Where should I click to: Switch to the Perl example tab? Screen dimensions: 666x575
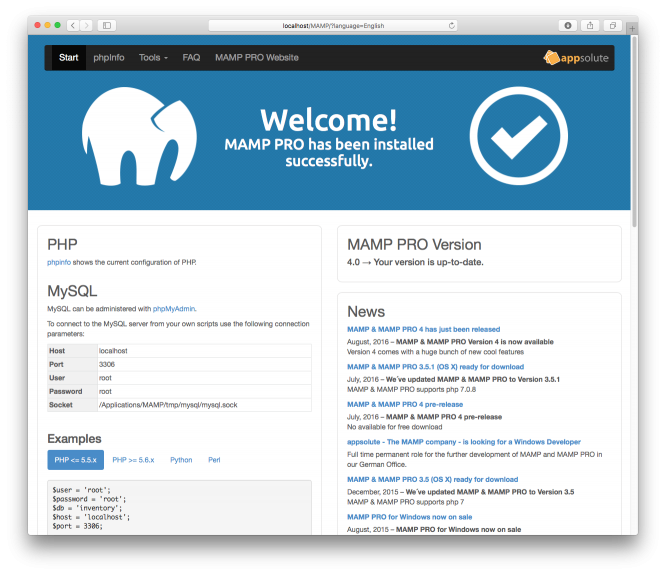214,460
